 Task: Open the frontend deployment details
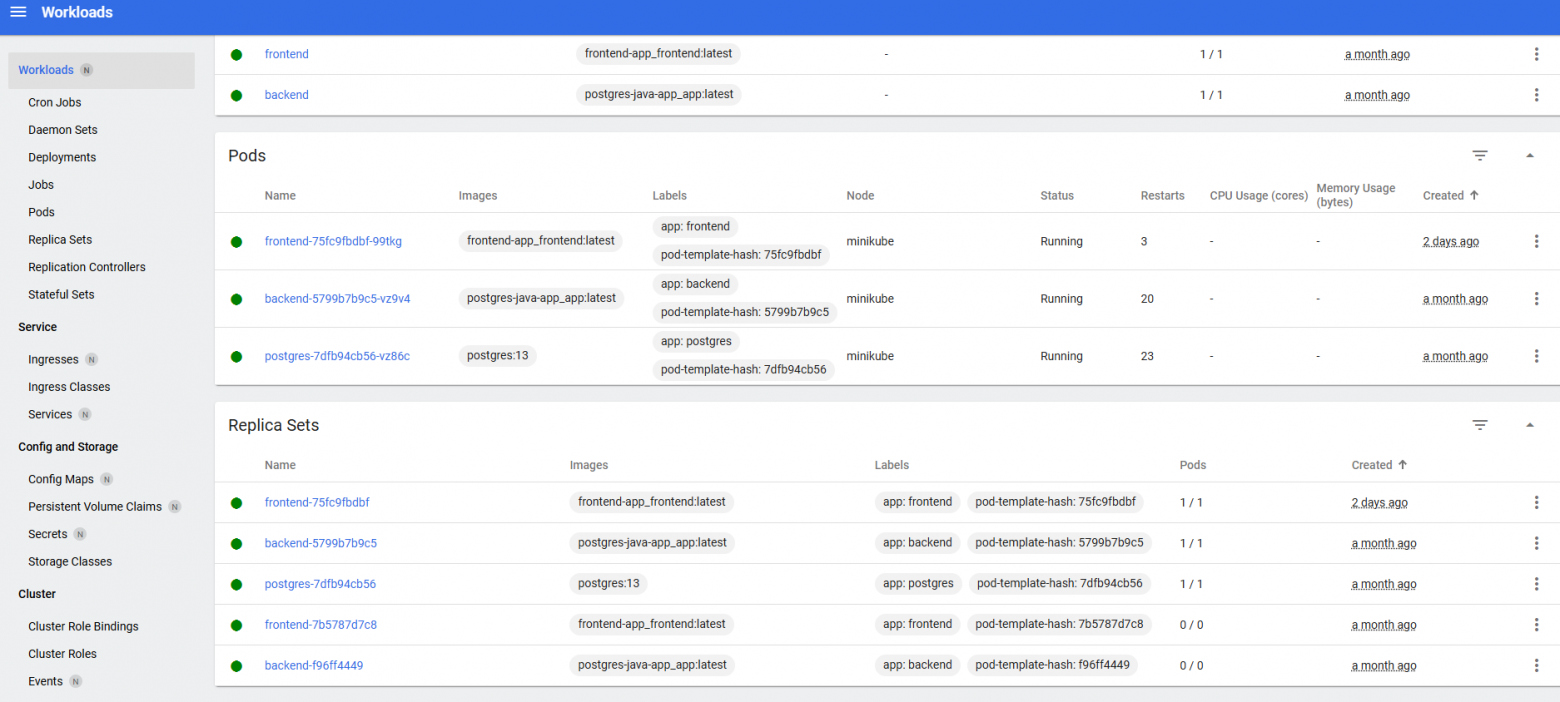click(286, 54)
